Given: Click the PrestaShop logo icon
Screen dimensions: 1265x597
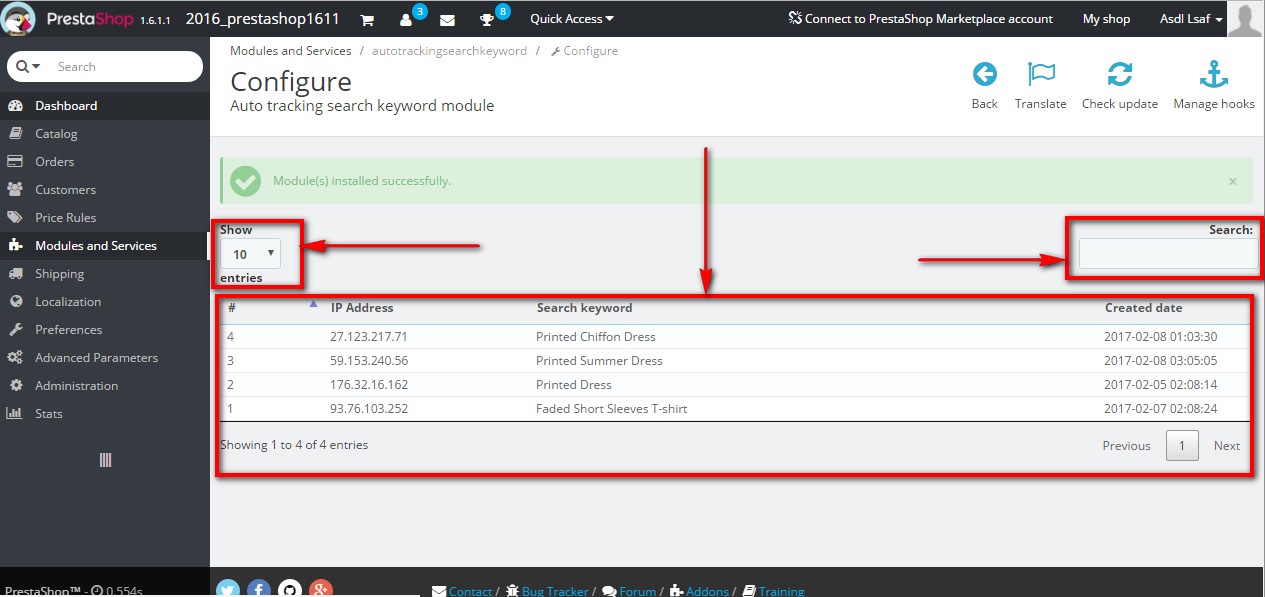Looking at the screenshot, I should 20,19.
